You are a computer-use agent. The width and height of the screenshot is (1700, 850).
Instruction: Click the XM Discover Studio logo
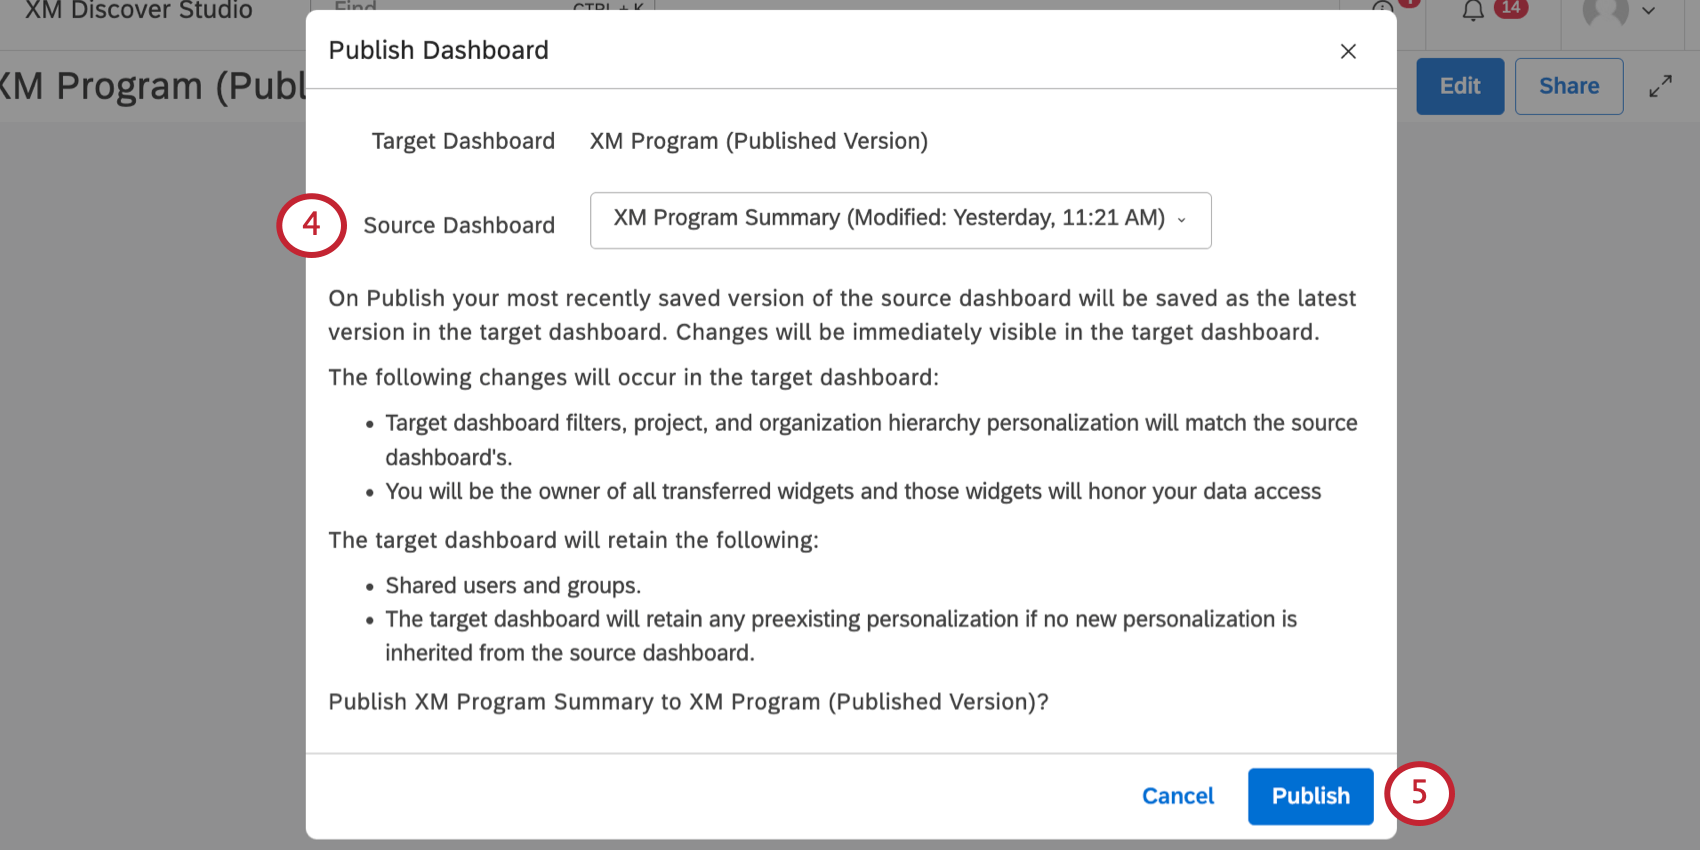tap(137, 11)
